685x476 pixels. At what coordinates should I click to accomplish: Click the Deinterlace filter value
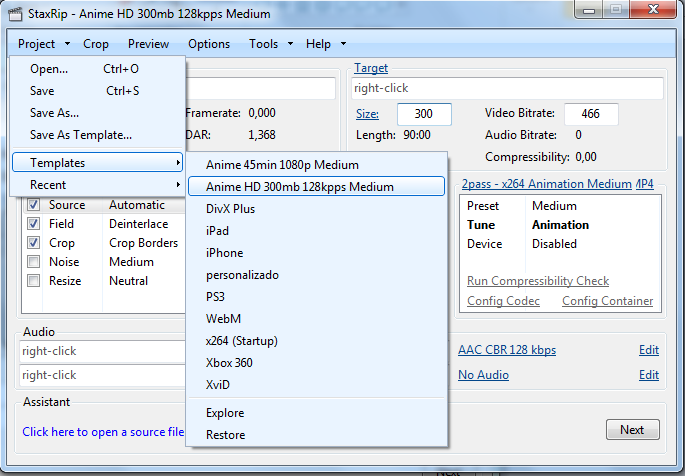point(138,224)
